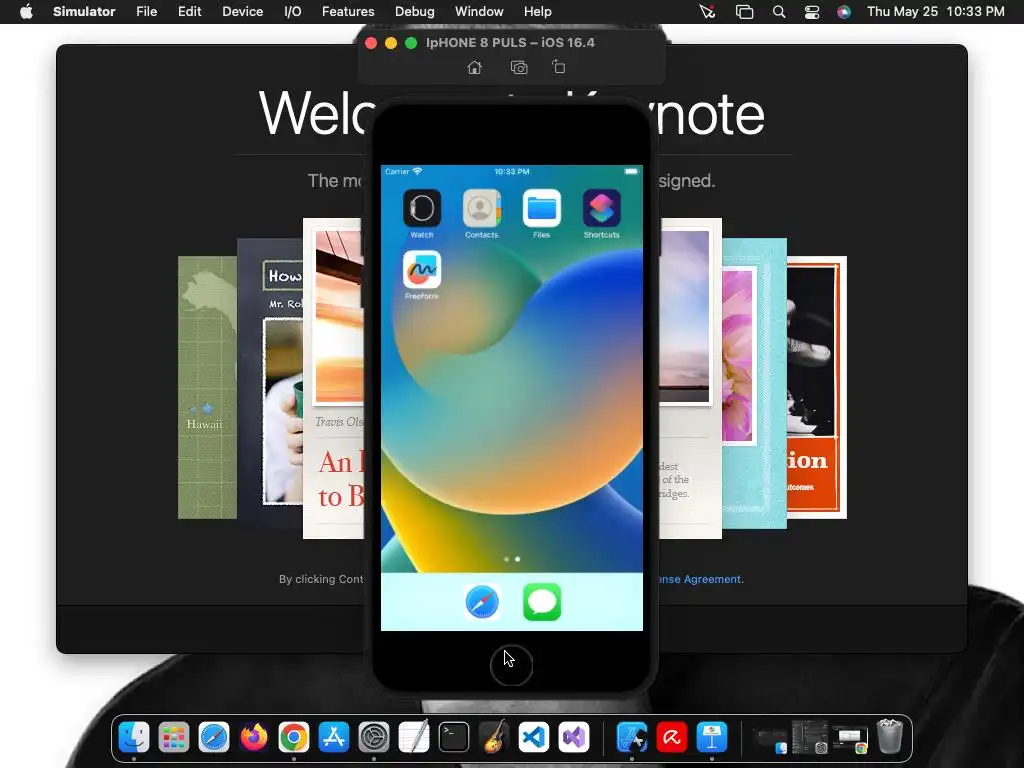Click the Siri icon in menu bar

click(844, 12)
